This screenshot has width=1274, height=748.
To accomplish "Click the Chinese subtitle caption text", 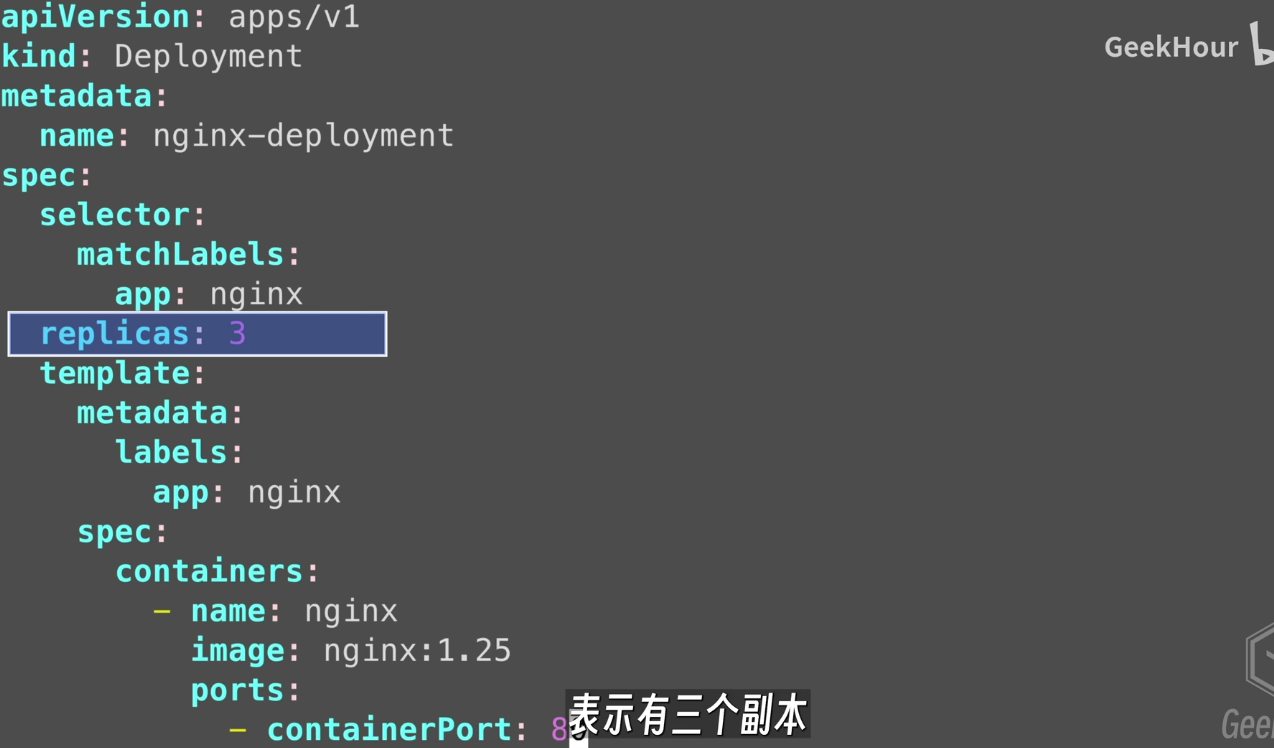I will (688, 716).
